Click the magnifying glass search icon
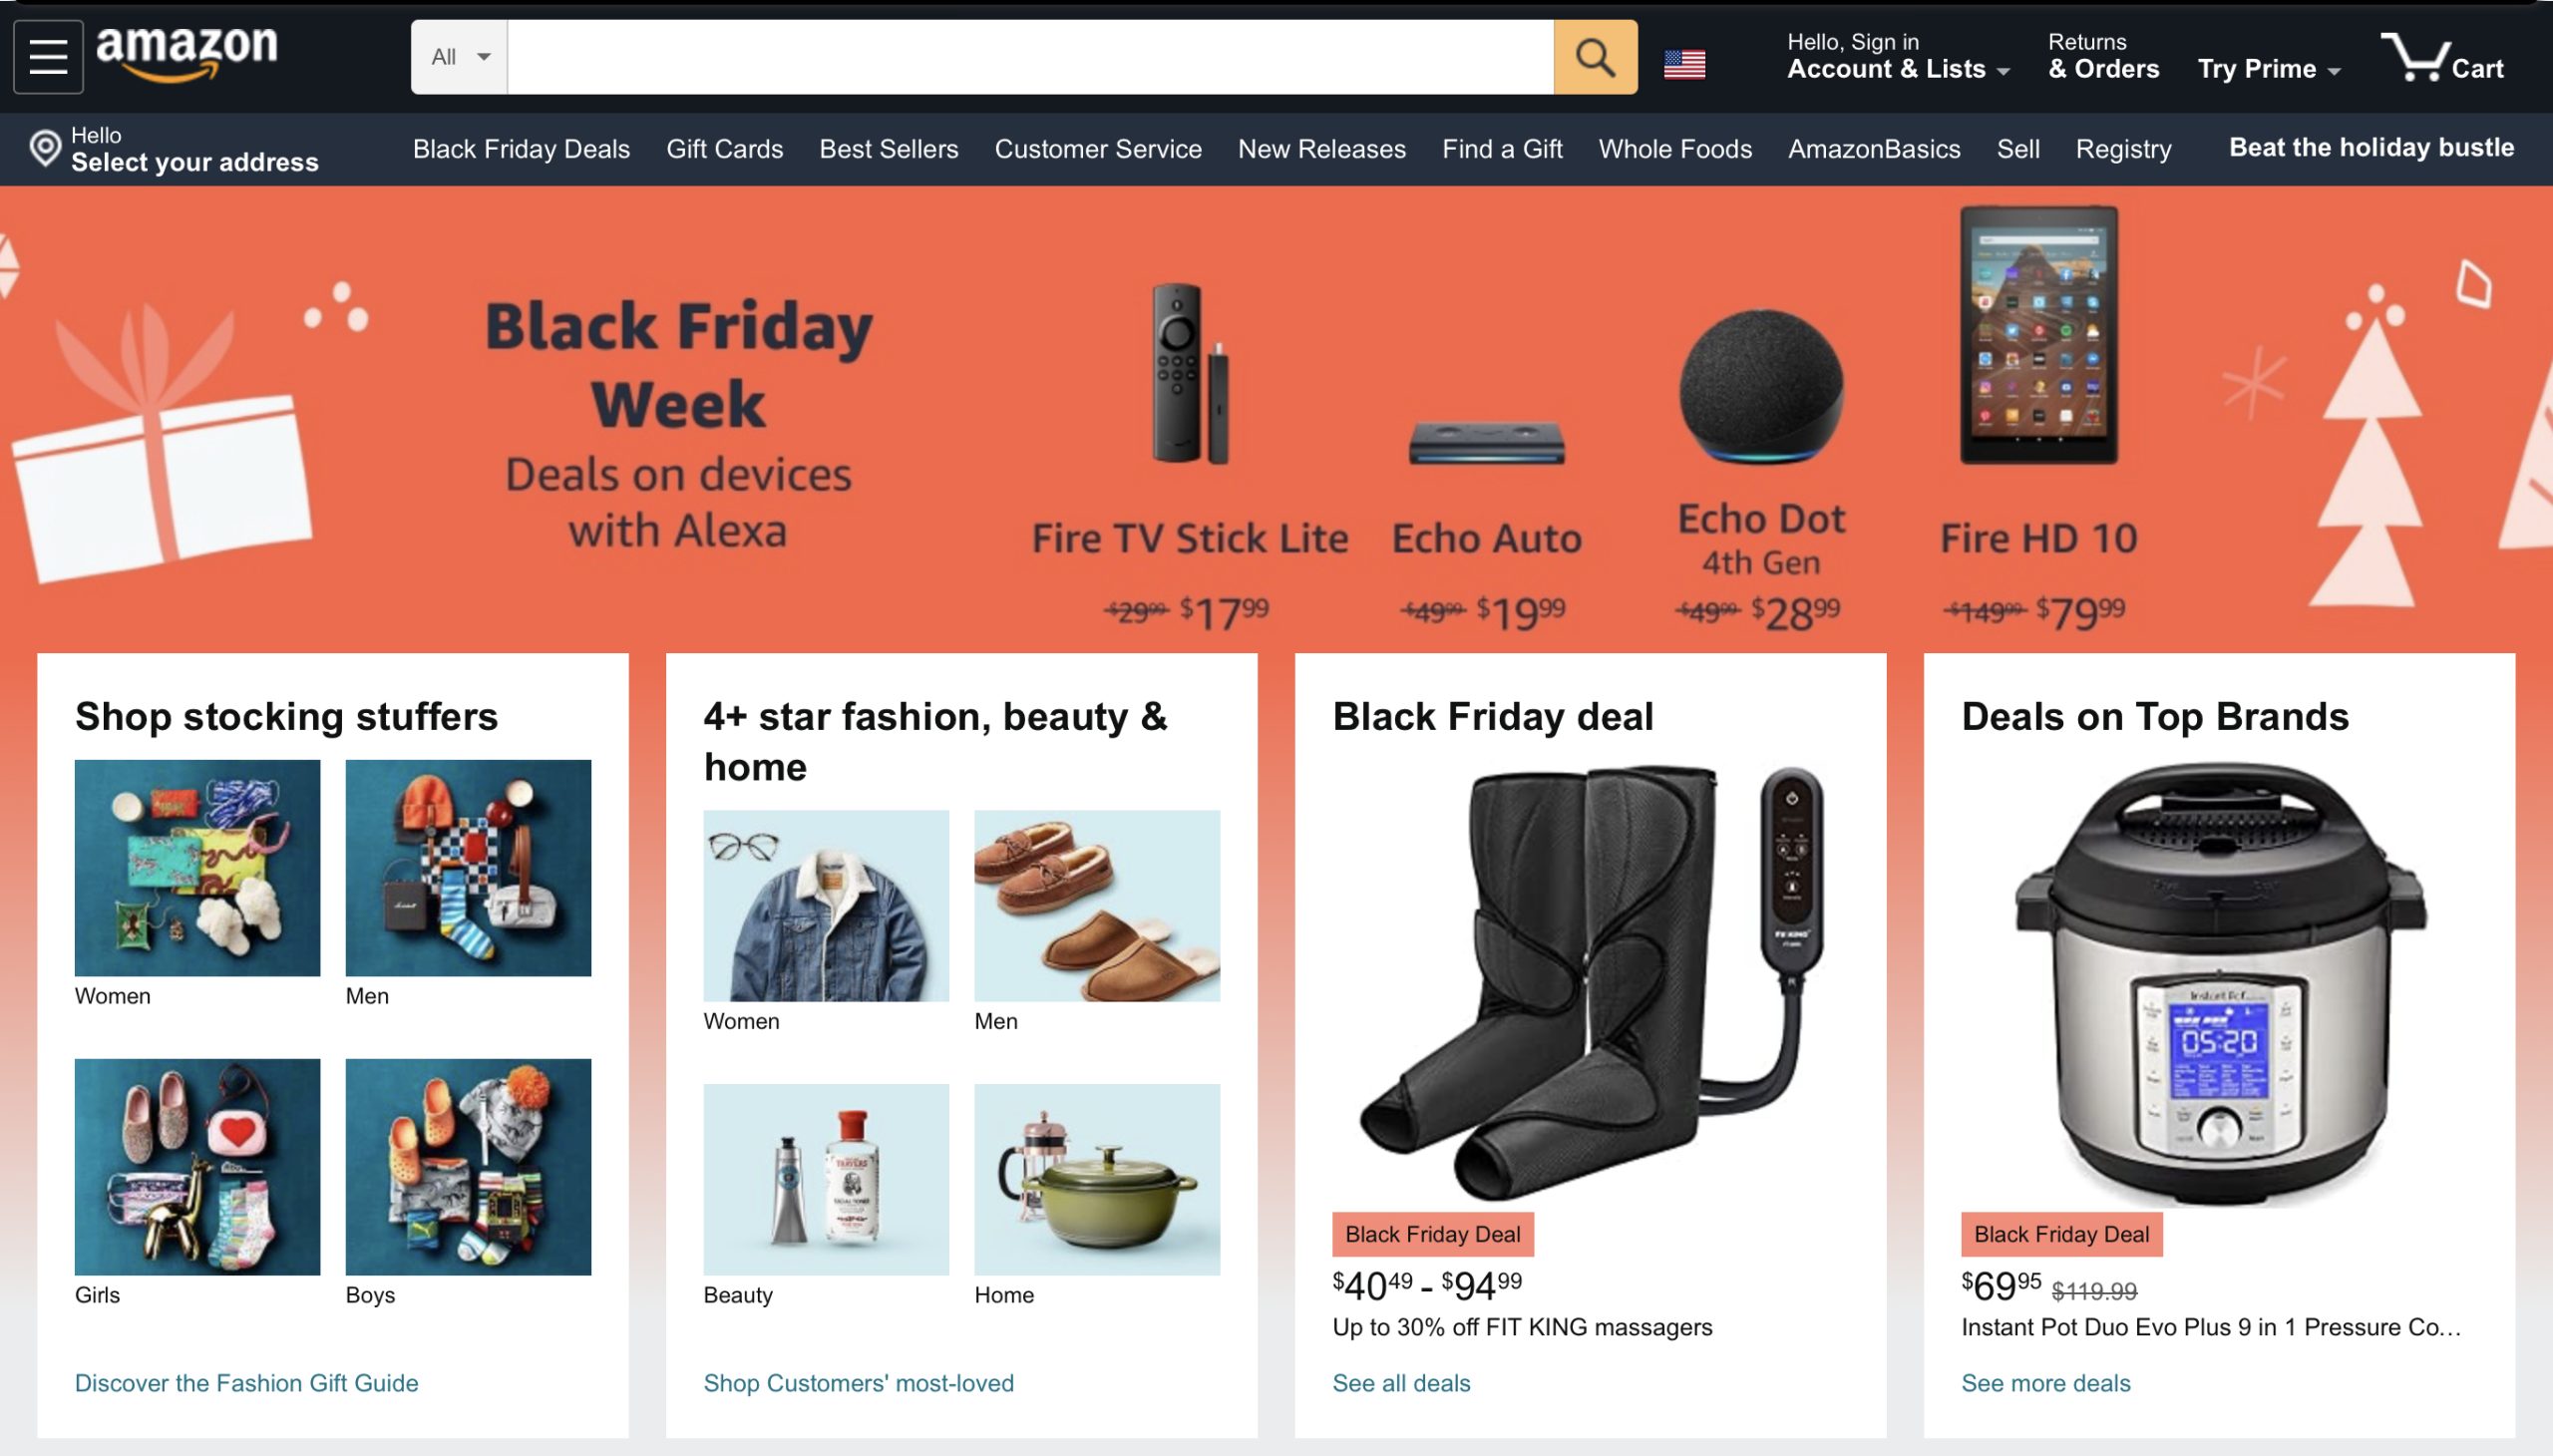 (x=1593, y=56)
